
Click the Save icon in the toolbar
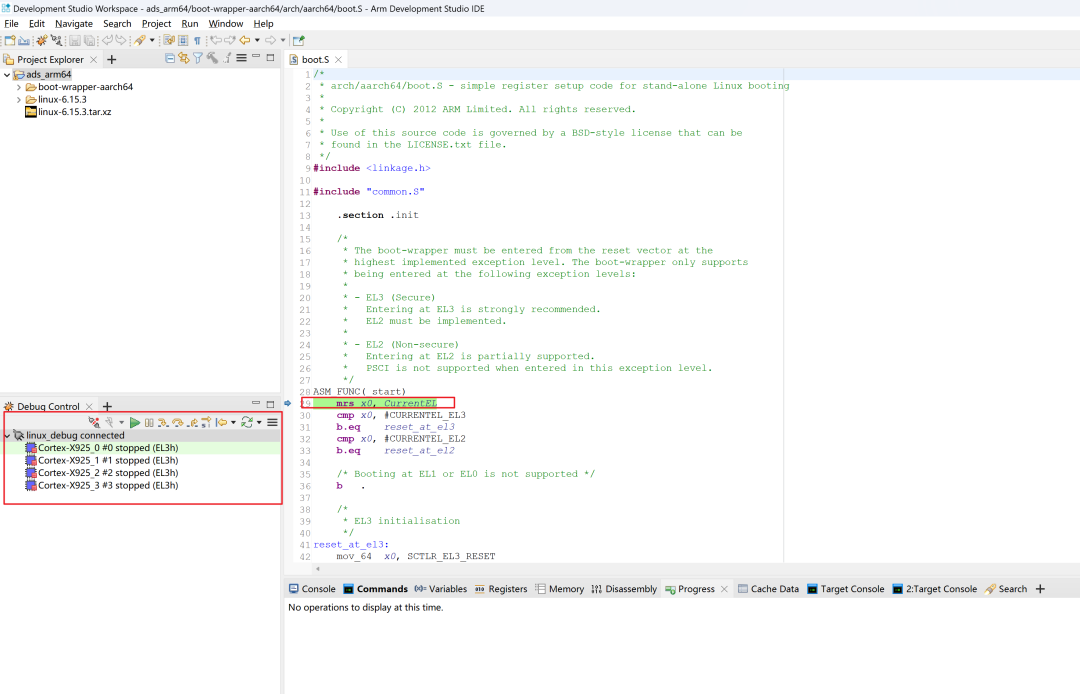click(75, 41)
